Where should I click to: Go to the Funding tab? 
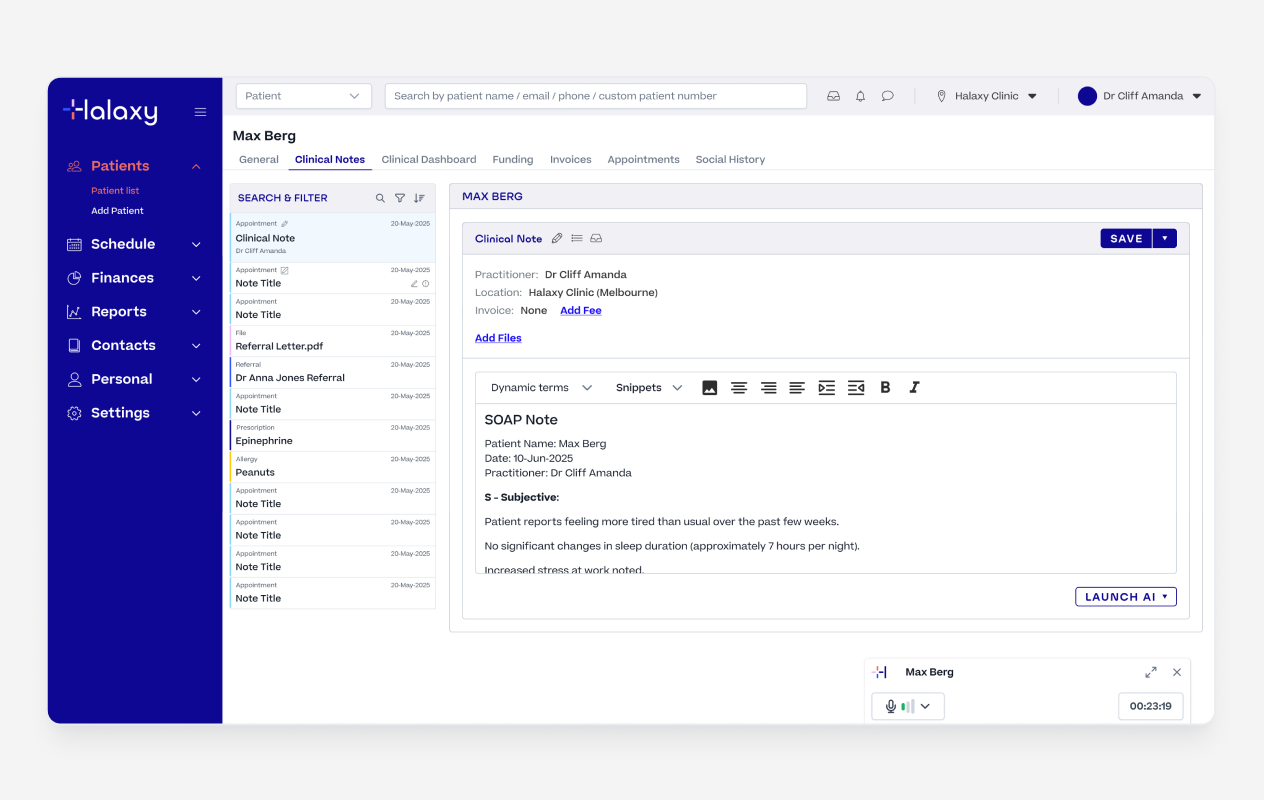(x=513, y=159)
